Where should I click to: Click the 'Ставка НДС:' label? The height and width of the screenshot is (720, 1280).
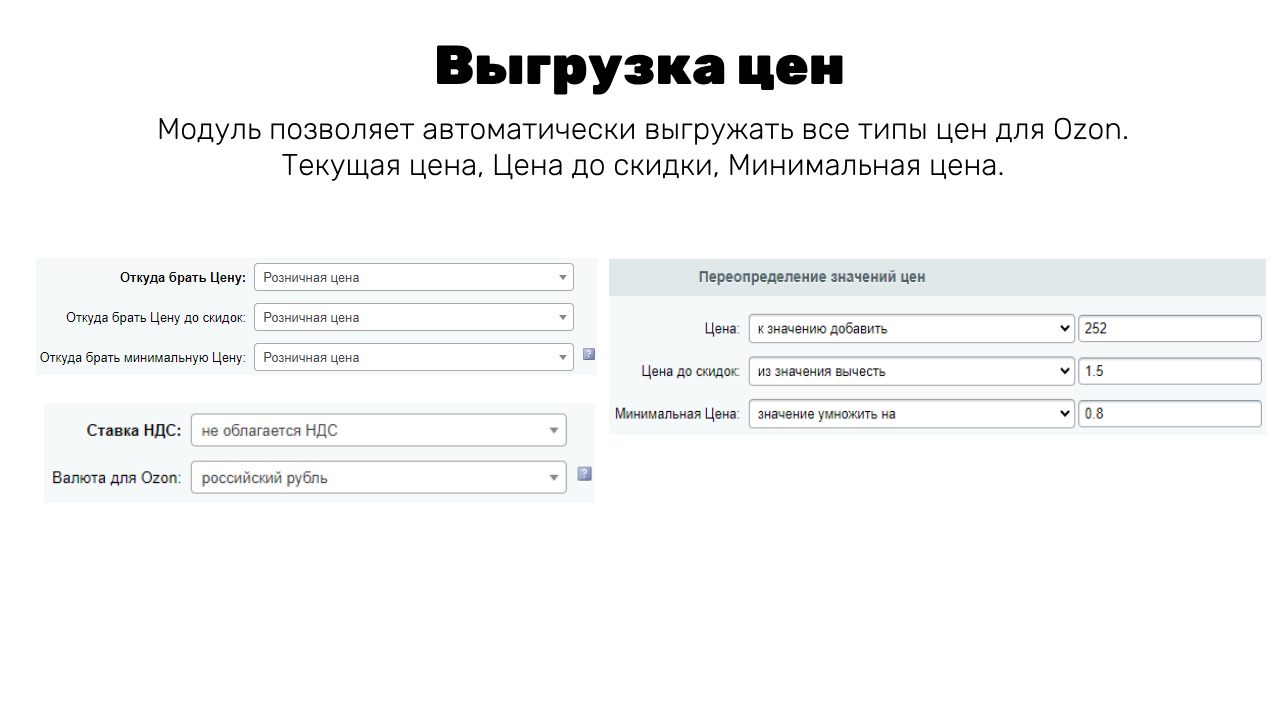click(x=134, y=431)
